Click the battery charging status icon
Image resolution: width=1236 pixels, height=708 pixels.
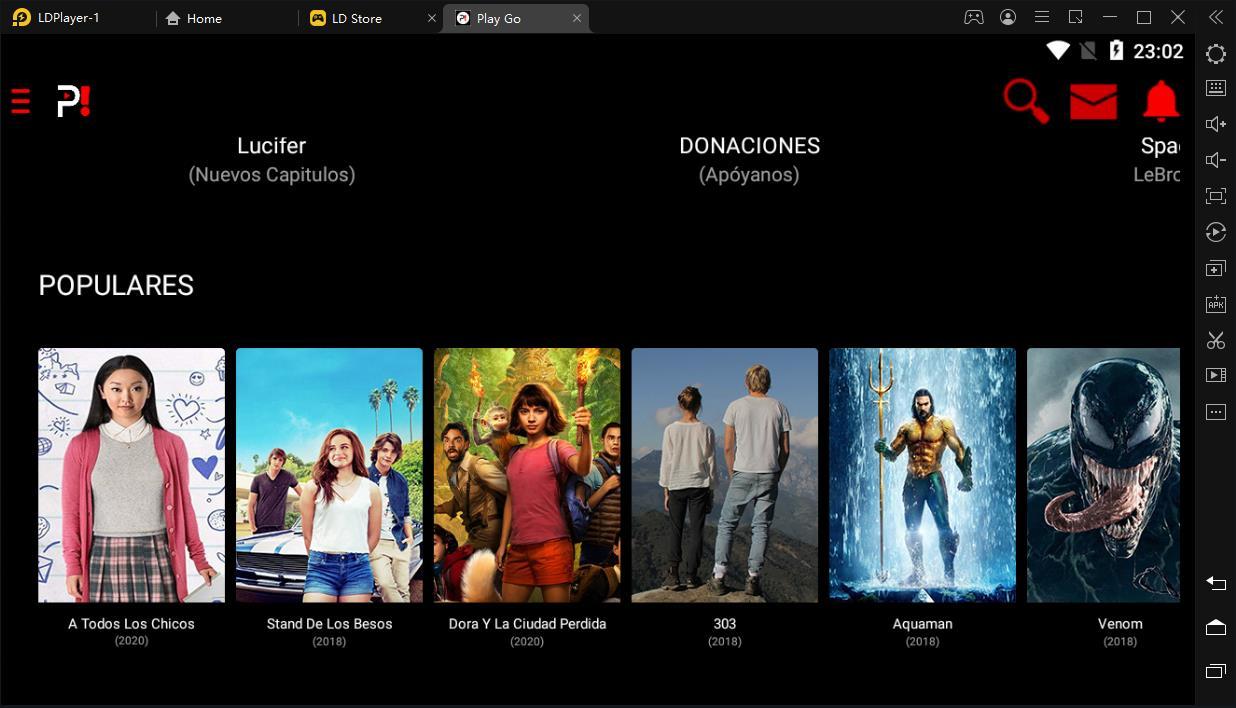tap(1116, 51)
